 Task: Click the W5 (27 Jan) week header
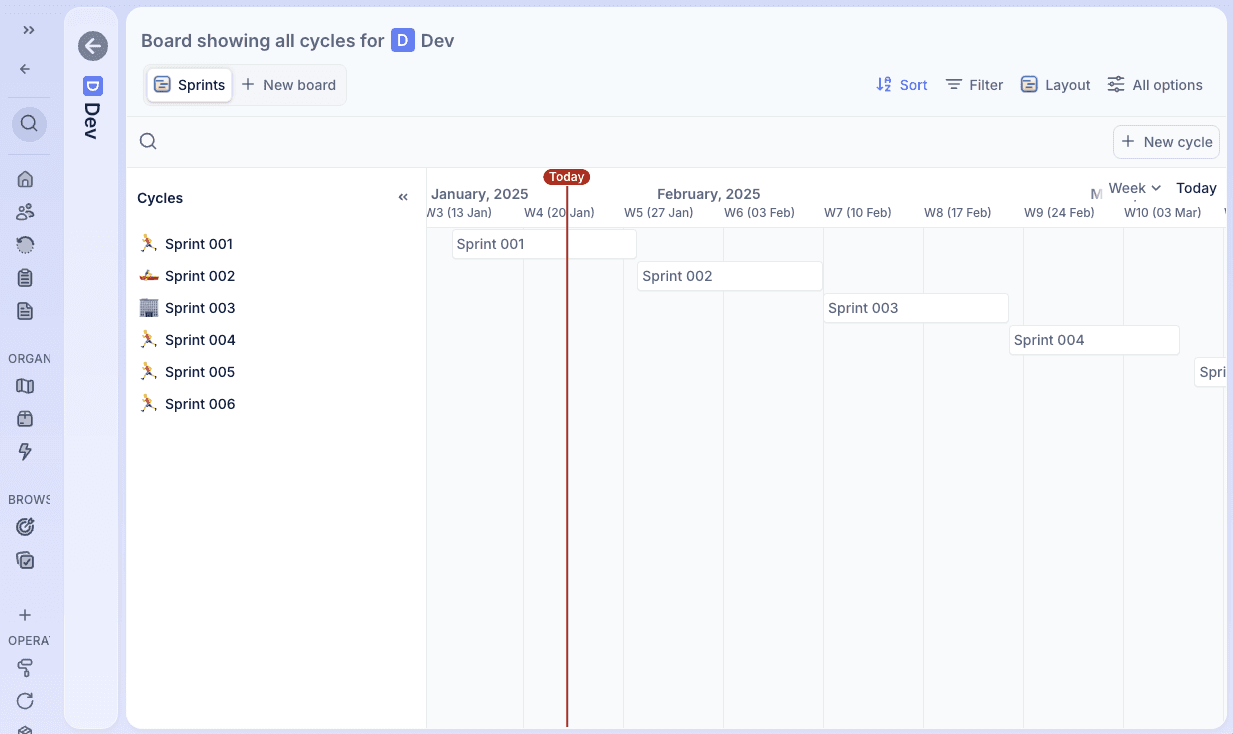point(659,212)
